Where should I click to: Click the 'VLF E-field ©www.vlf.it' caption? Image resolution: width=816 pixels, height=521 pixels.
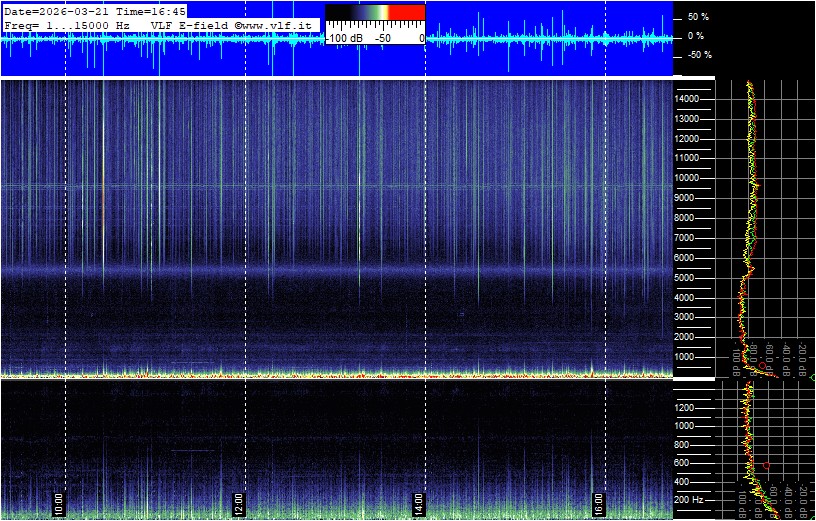232,24
